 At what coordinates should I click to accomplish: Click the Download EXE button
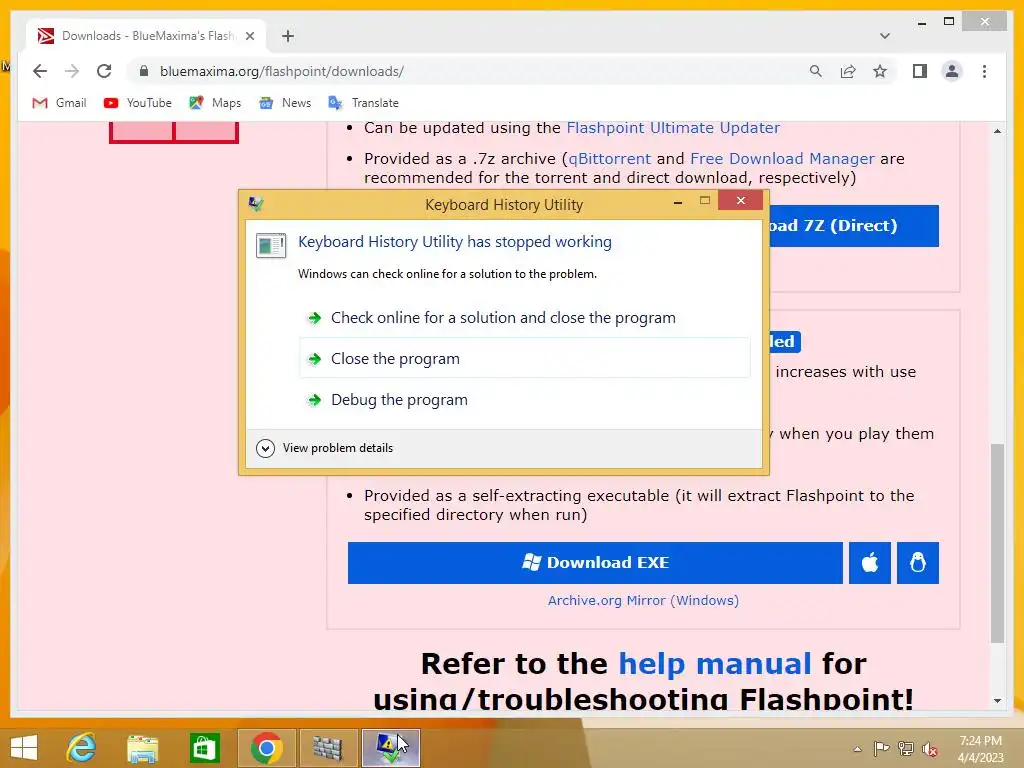pos(595,563)
